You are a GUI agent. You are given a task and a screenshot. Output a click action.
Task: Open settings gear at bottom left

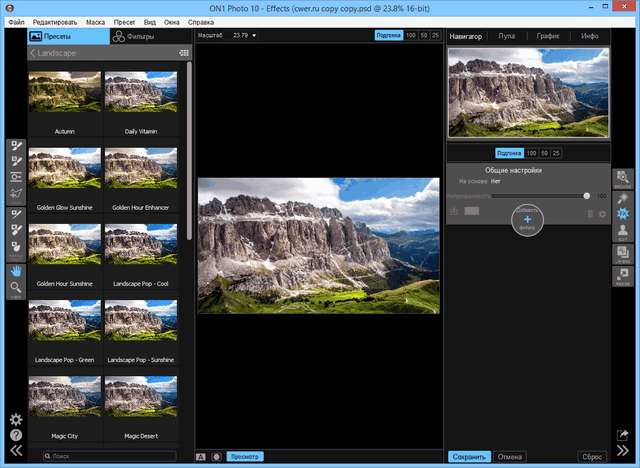(16, 420)
